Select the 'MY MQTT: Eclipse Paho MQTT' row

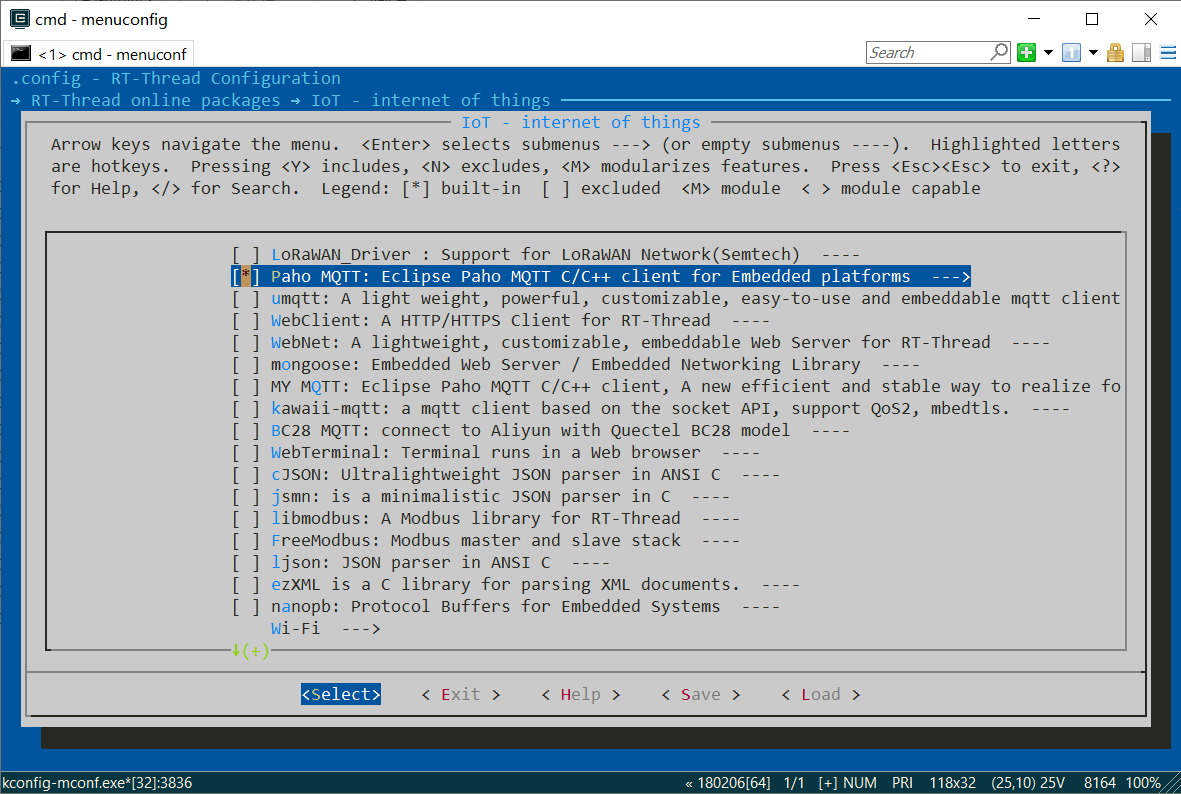click(676, 386)
